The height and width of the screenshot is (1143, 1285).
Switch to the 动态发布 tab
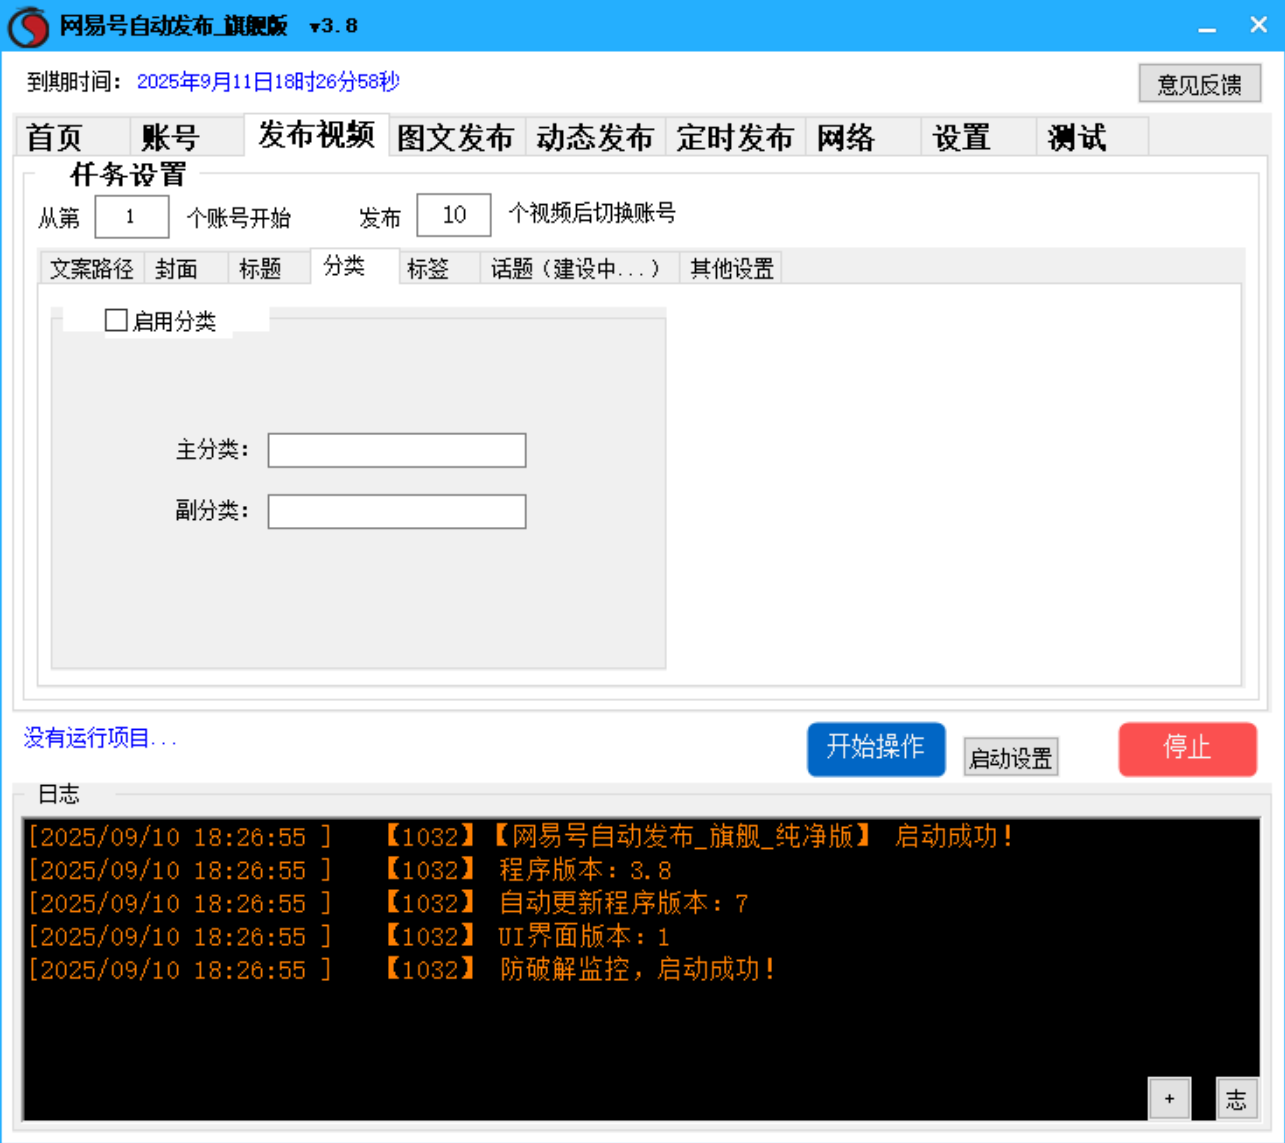(x=596, y=137)
